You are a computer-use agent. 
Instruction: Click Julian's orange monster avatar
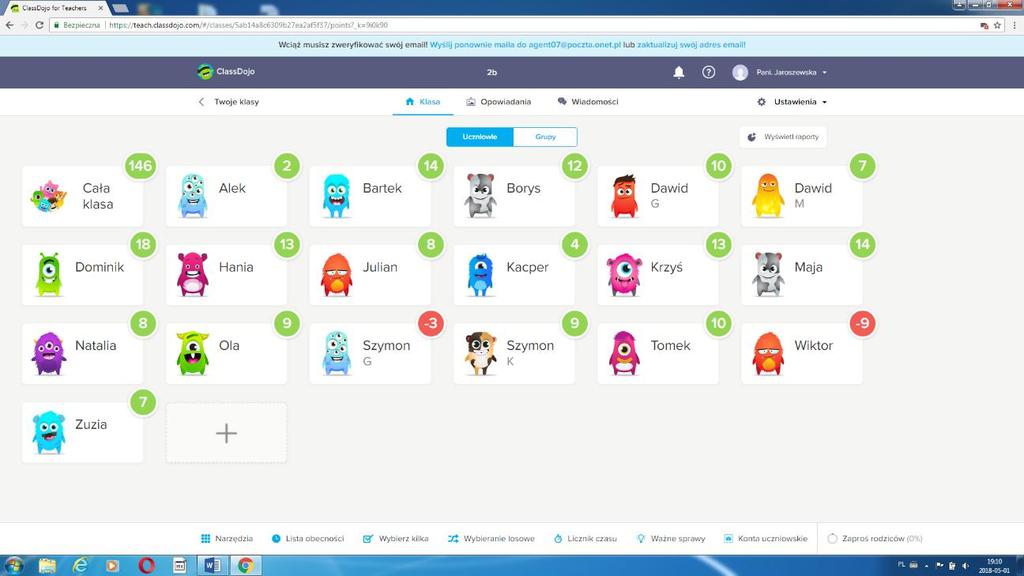(x=336, y=274)
